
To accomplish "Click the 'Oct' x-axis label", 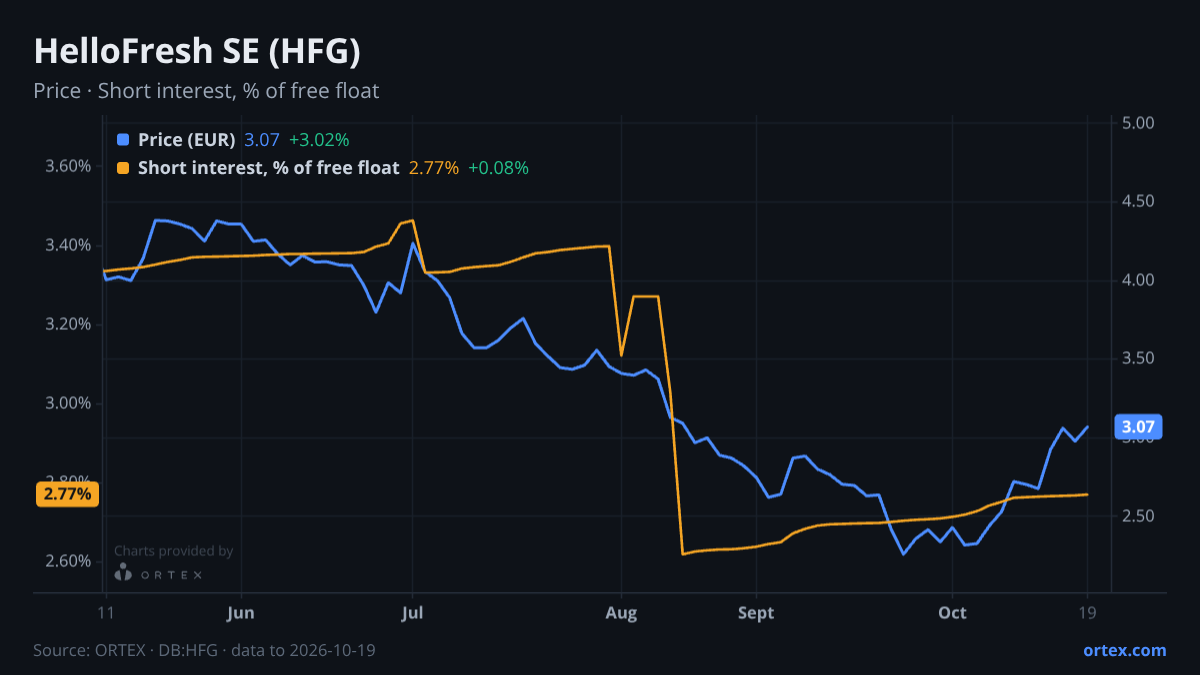I will tap(953, 613).
